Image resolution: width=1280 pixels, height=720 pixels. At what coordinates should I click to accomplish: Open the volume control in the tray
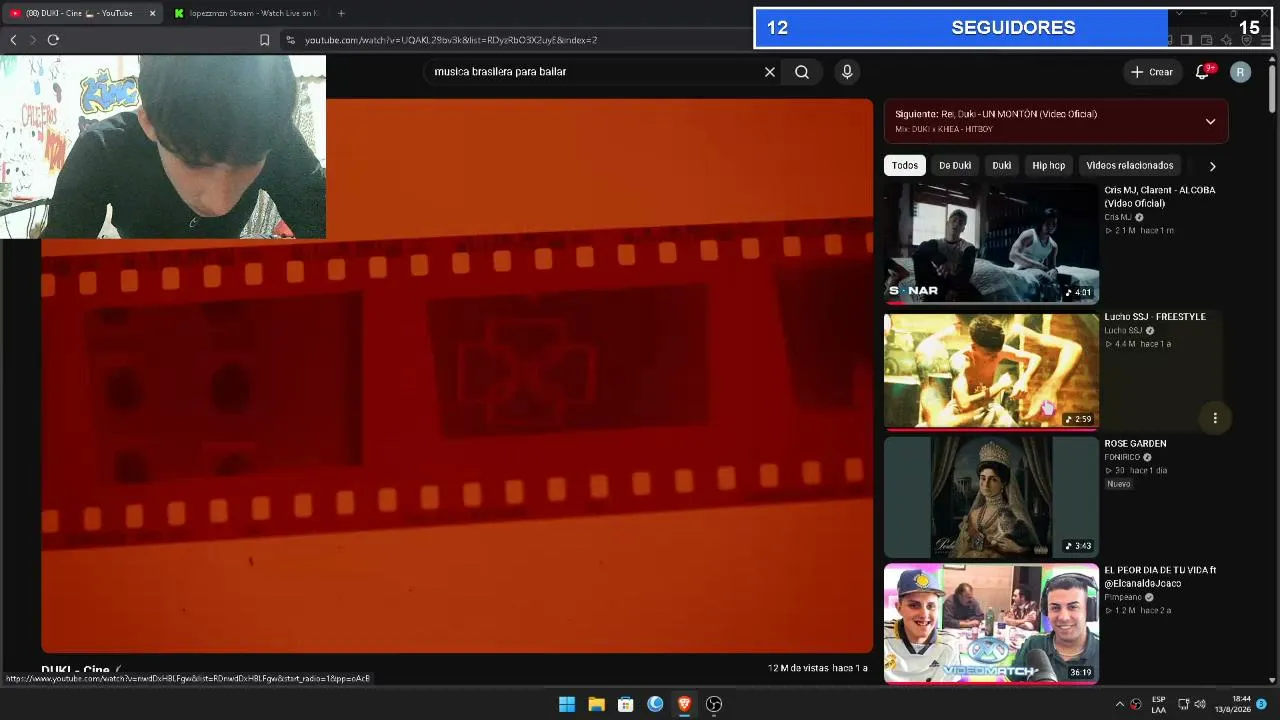coord(1200,704)
